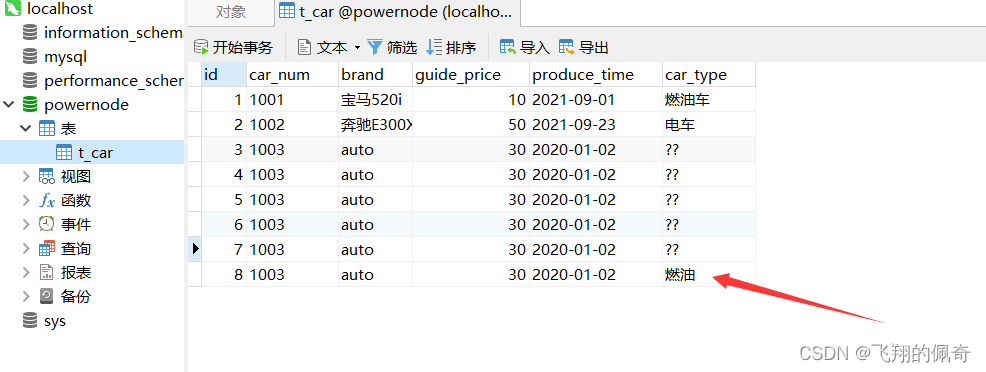This screenshot has width=986, height=372.
Task: Click the 电车 car_type cell
Action: 709,124
